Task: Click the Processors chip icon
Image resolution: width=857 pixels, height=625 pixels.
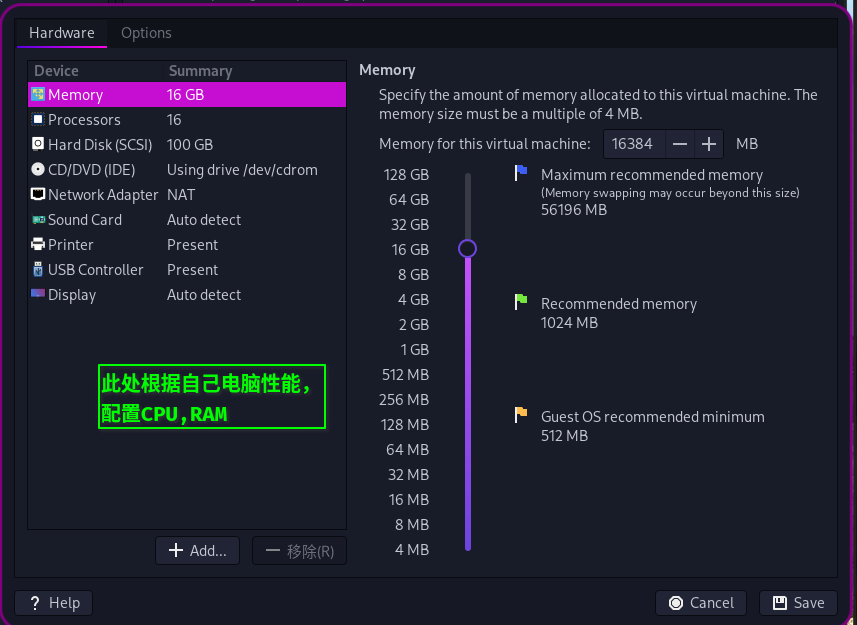Action: (x=38, y=120)
